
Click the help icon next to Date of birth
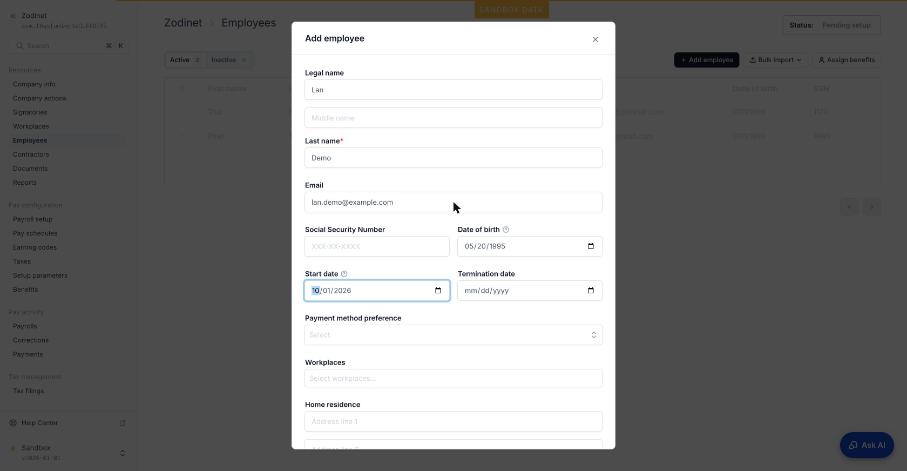pyautogui.click(x=506, y=230)
